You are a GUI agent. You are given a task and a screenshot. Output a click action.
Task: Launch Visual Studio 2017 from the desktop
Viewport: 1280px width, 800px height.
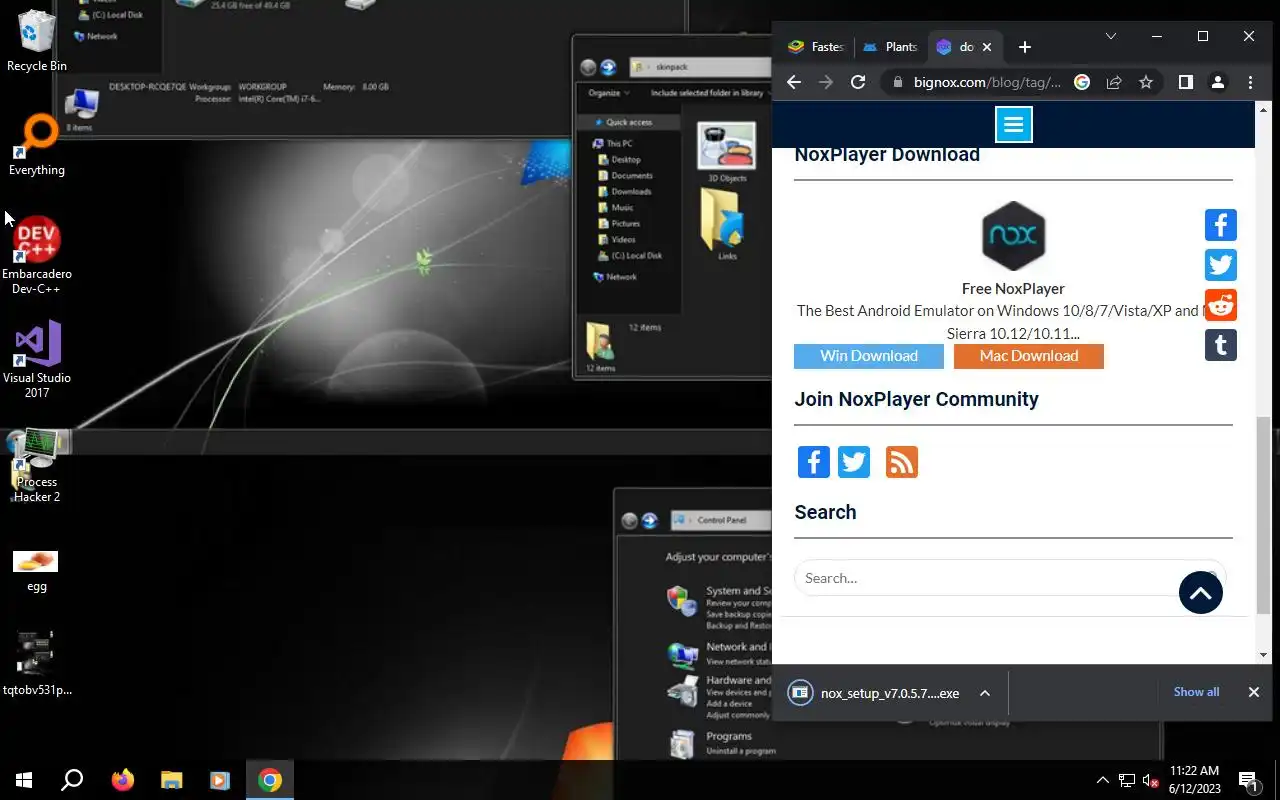pos(37,359)
